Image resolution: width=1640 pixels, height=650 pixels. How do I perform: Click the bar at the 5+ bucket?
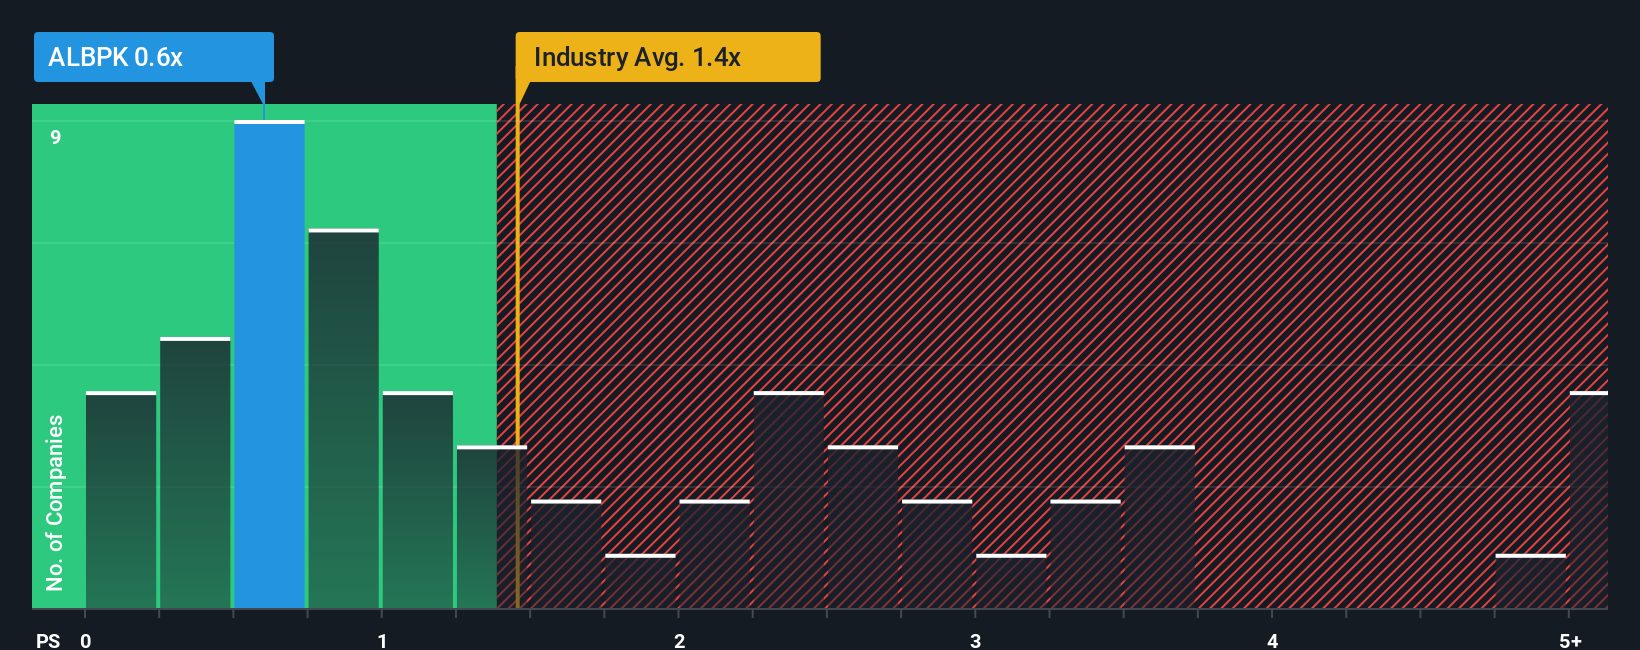click(x=1588, y=499)
